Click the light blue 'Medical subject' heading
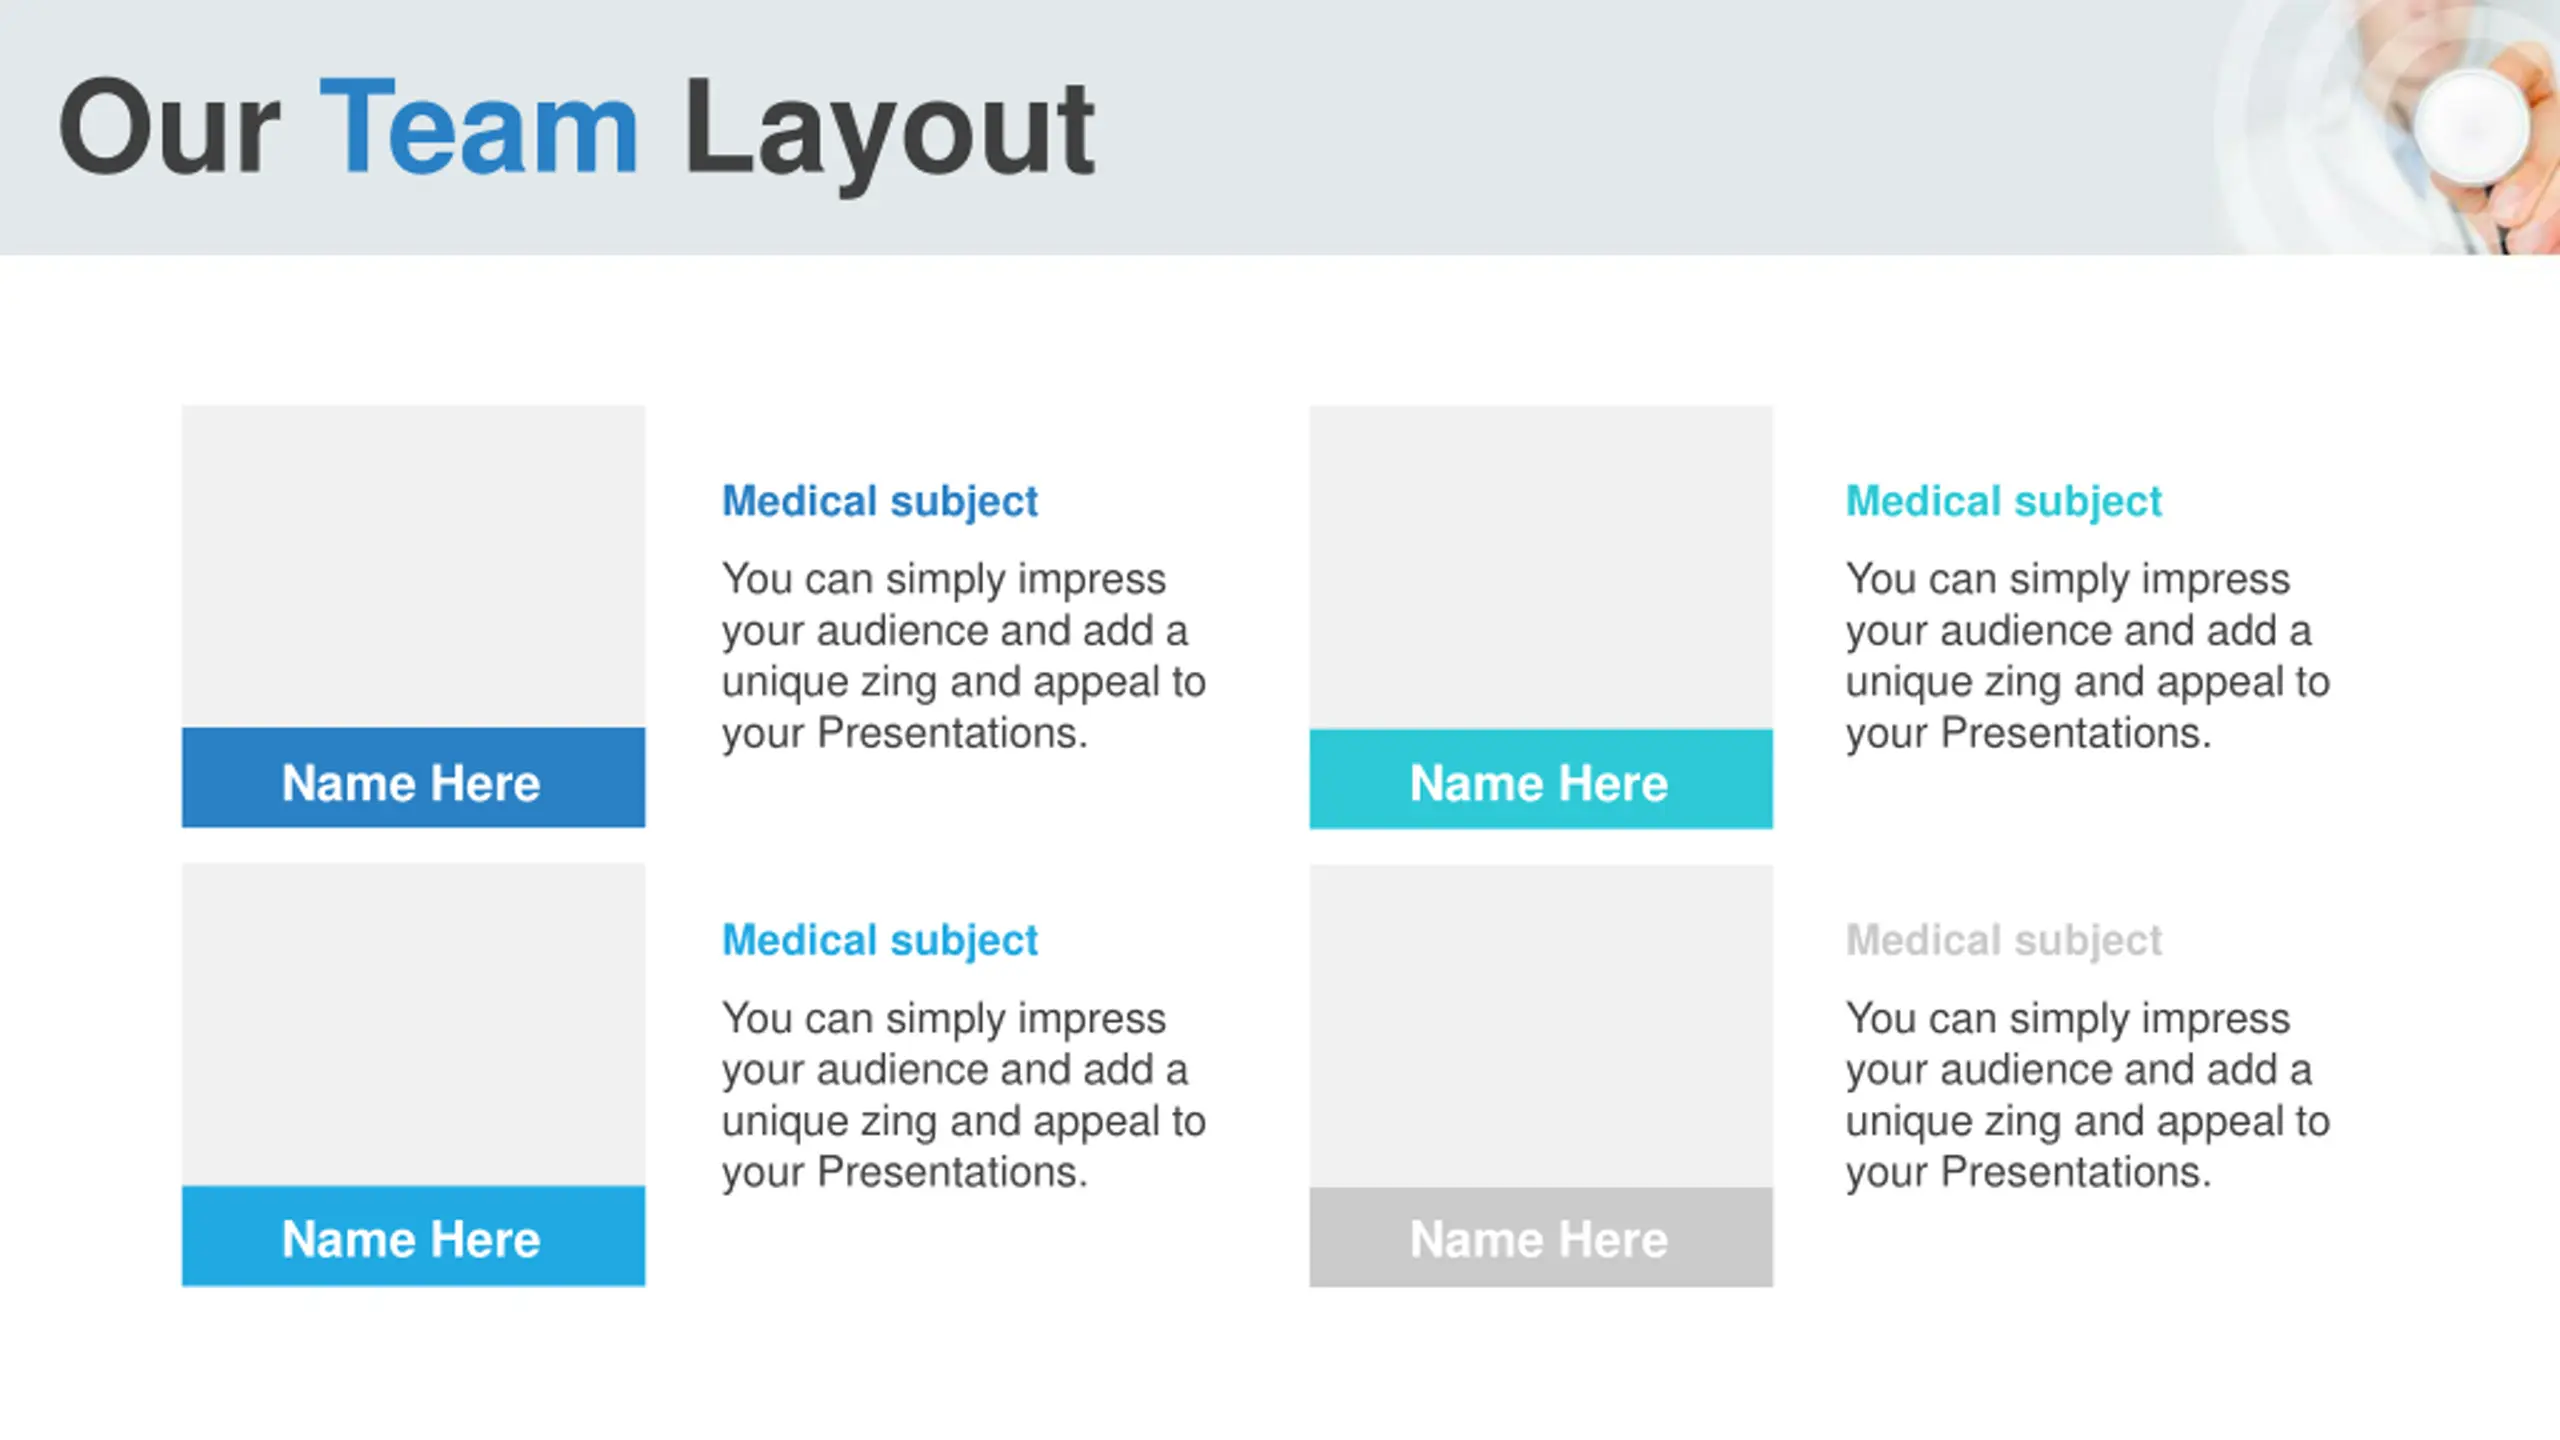 (x=880, y=941)
